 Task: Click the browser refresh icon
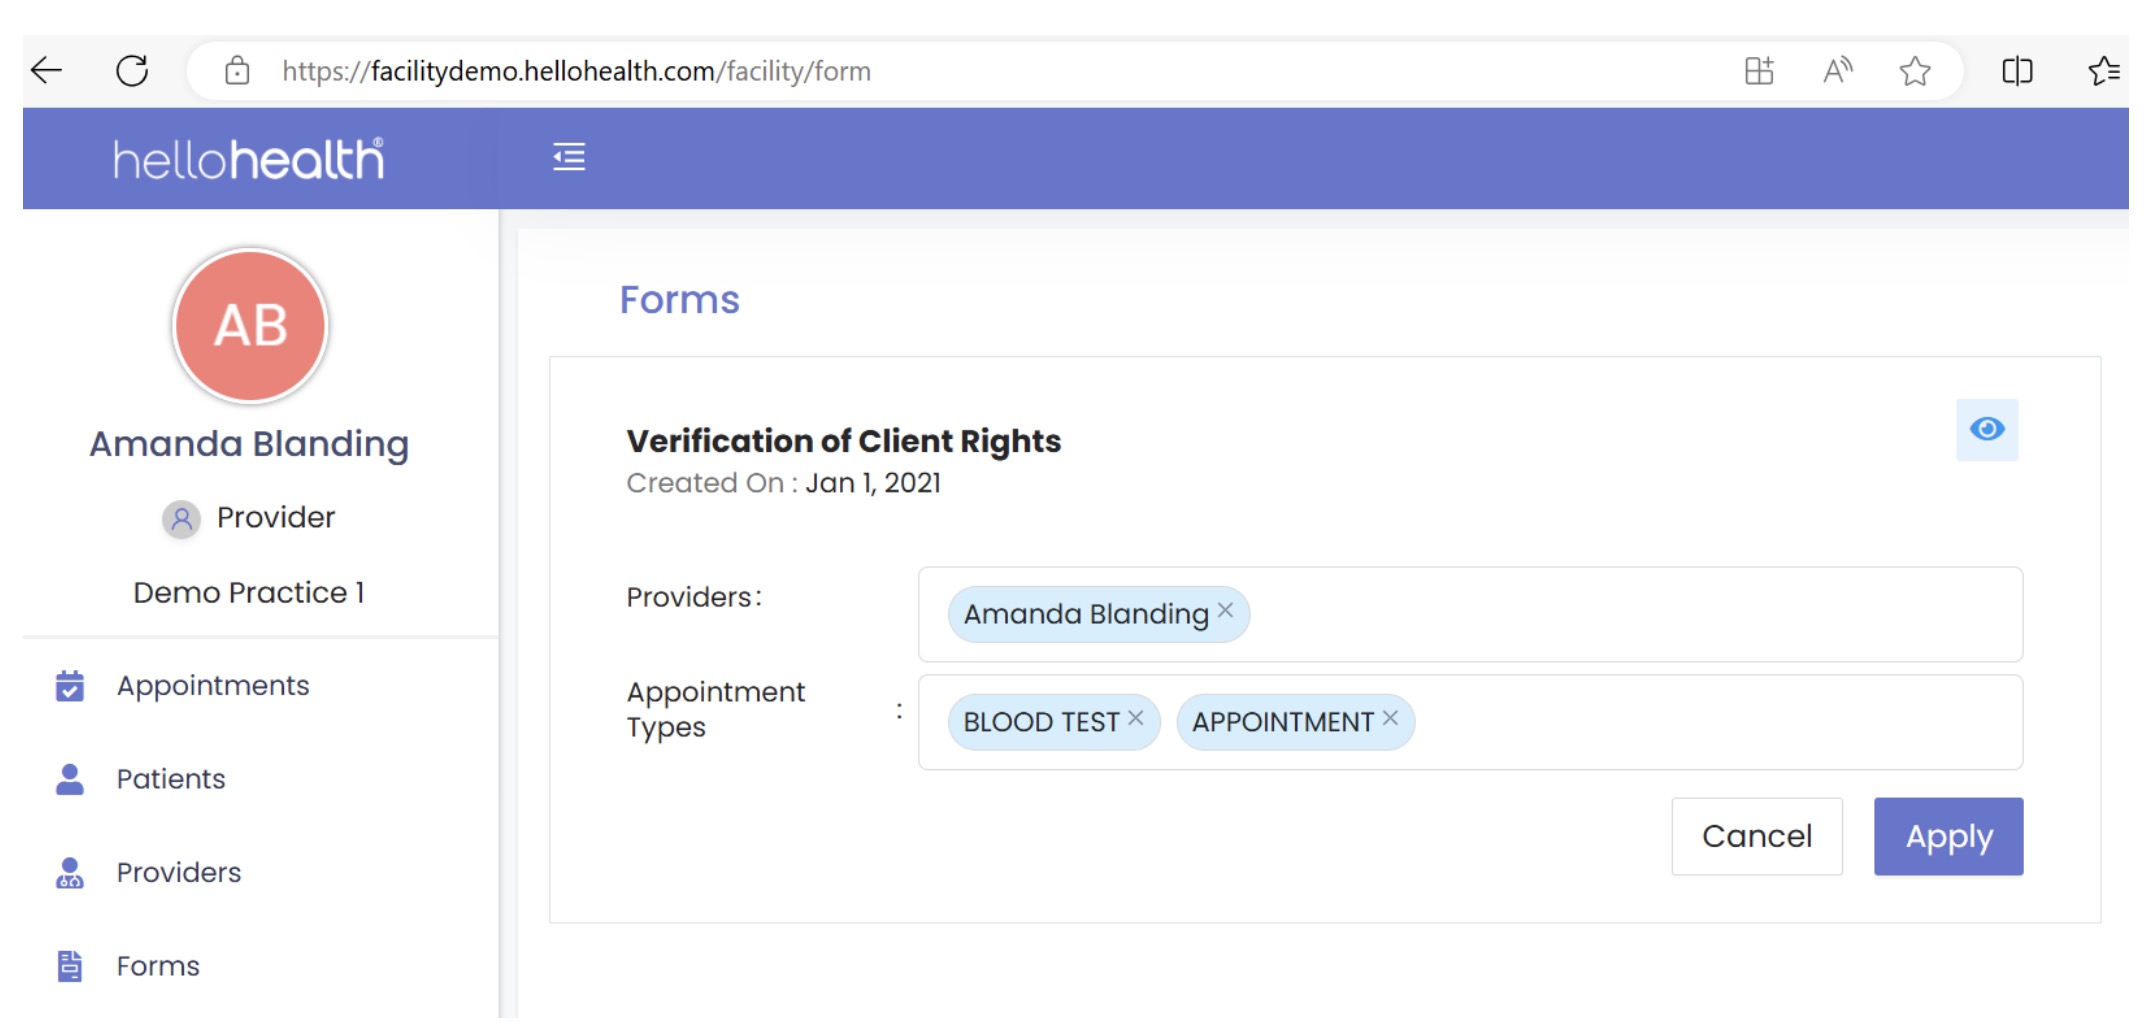(132, 71)
